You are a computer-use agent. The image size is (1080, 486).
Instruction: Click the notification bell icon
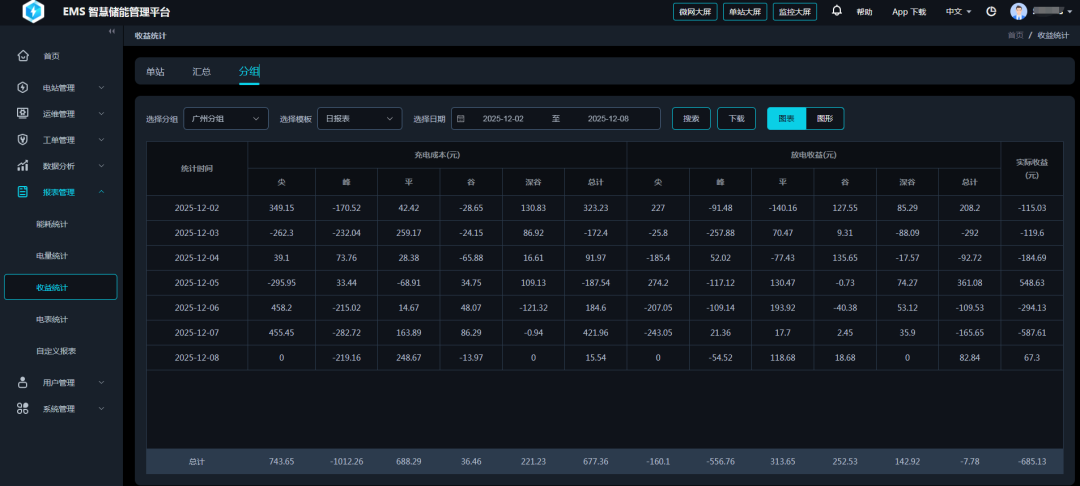tap(837, 11)
